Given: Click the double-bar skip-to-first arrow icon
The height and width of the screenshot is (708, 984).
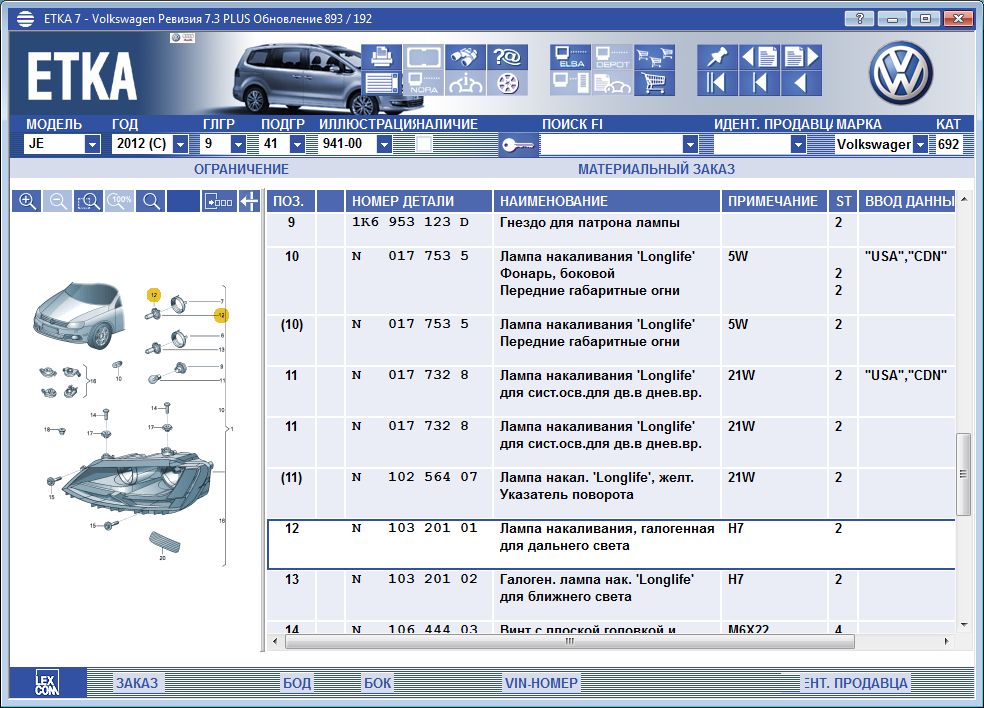Looking at the screenshot, I should pos(717,83).
